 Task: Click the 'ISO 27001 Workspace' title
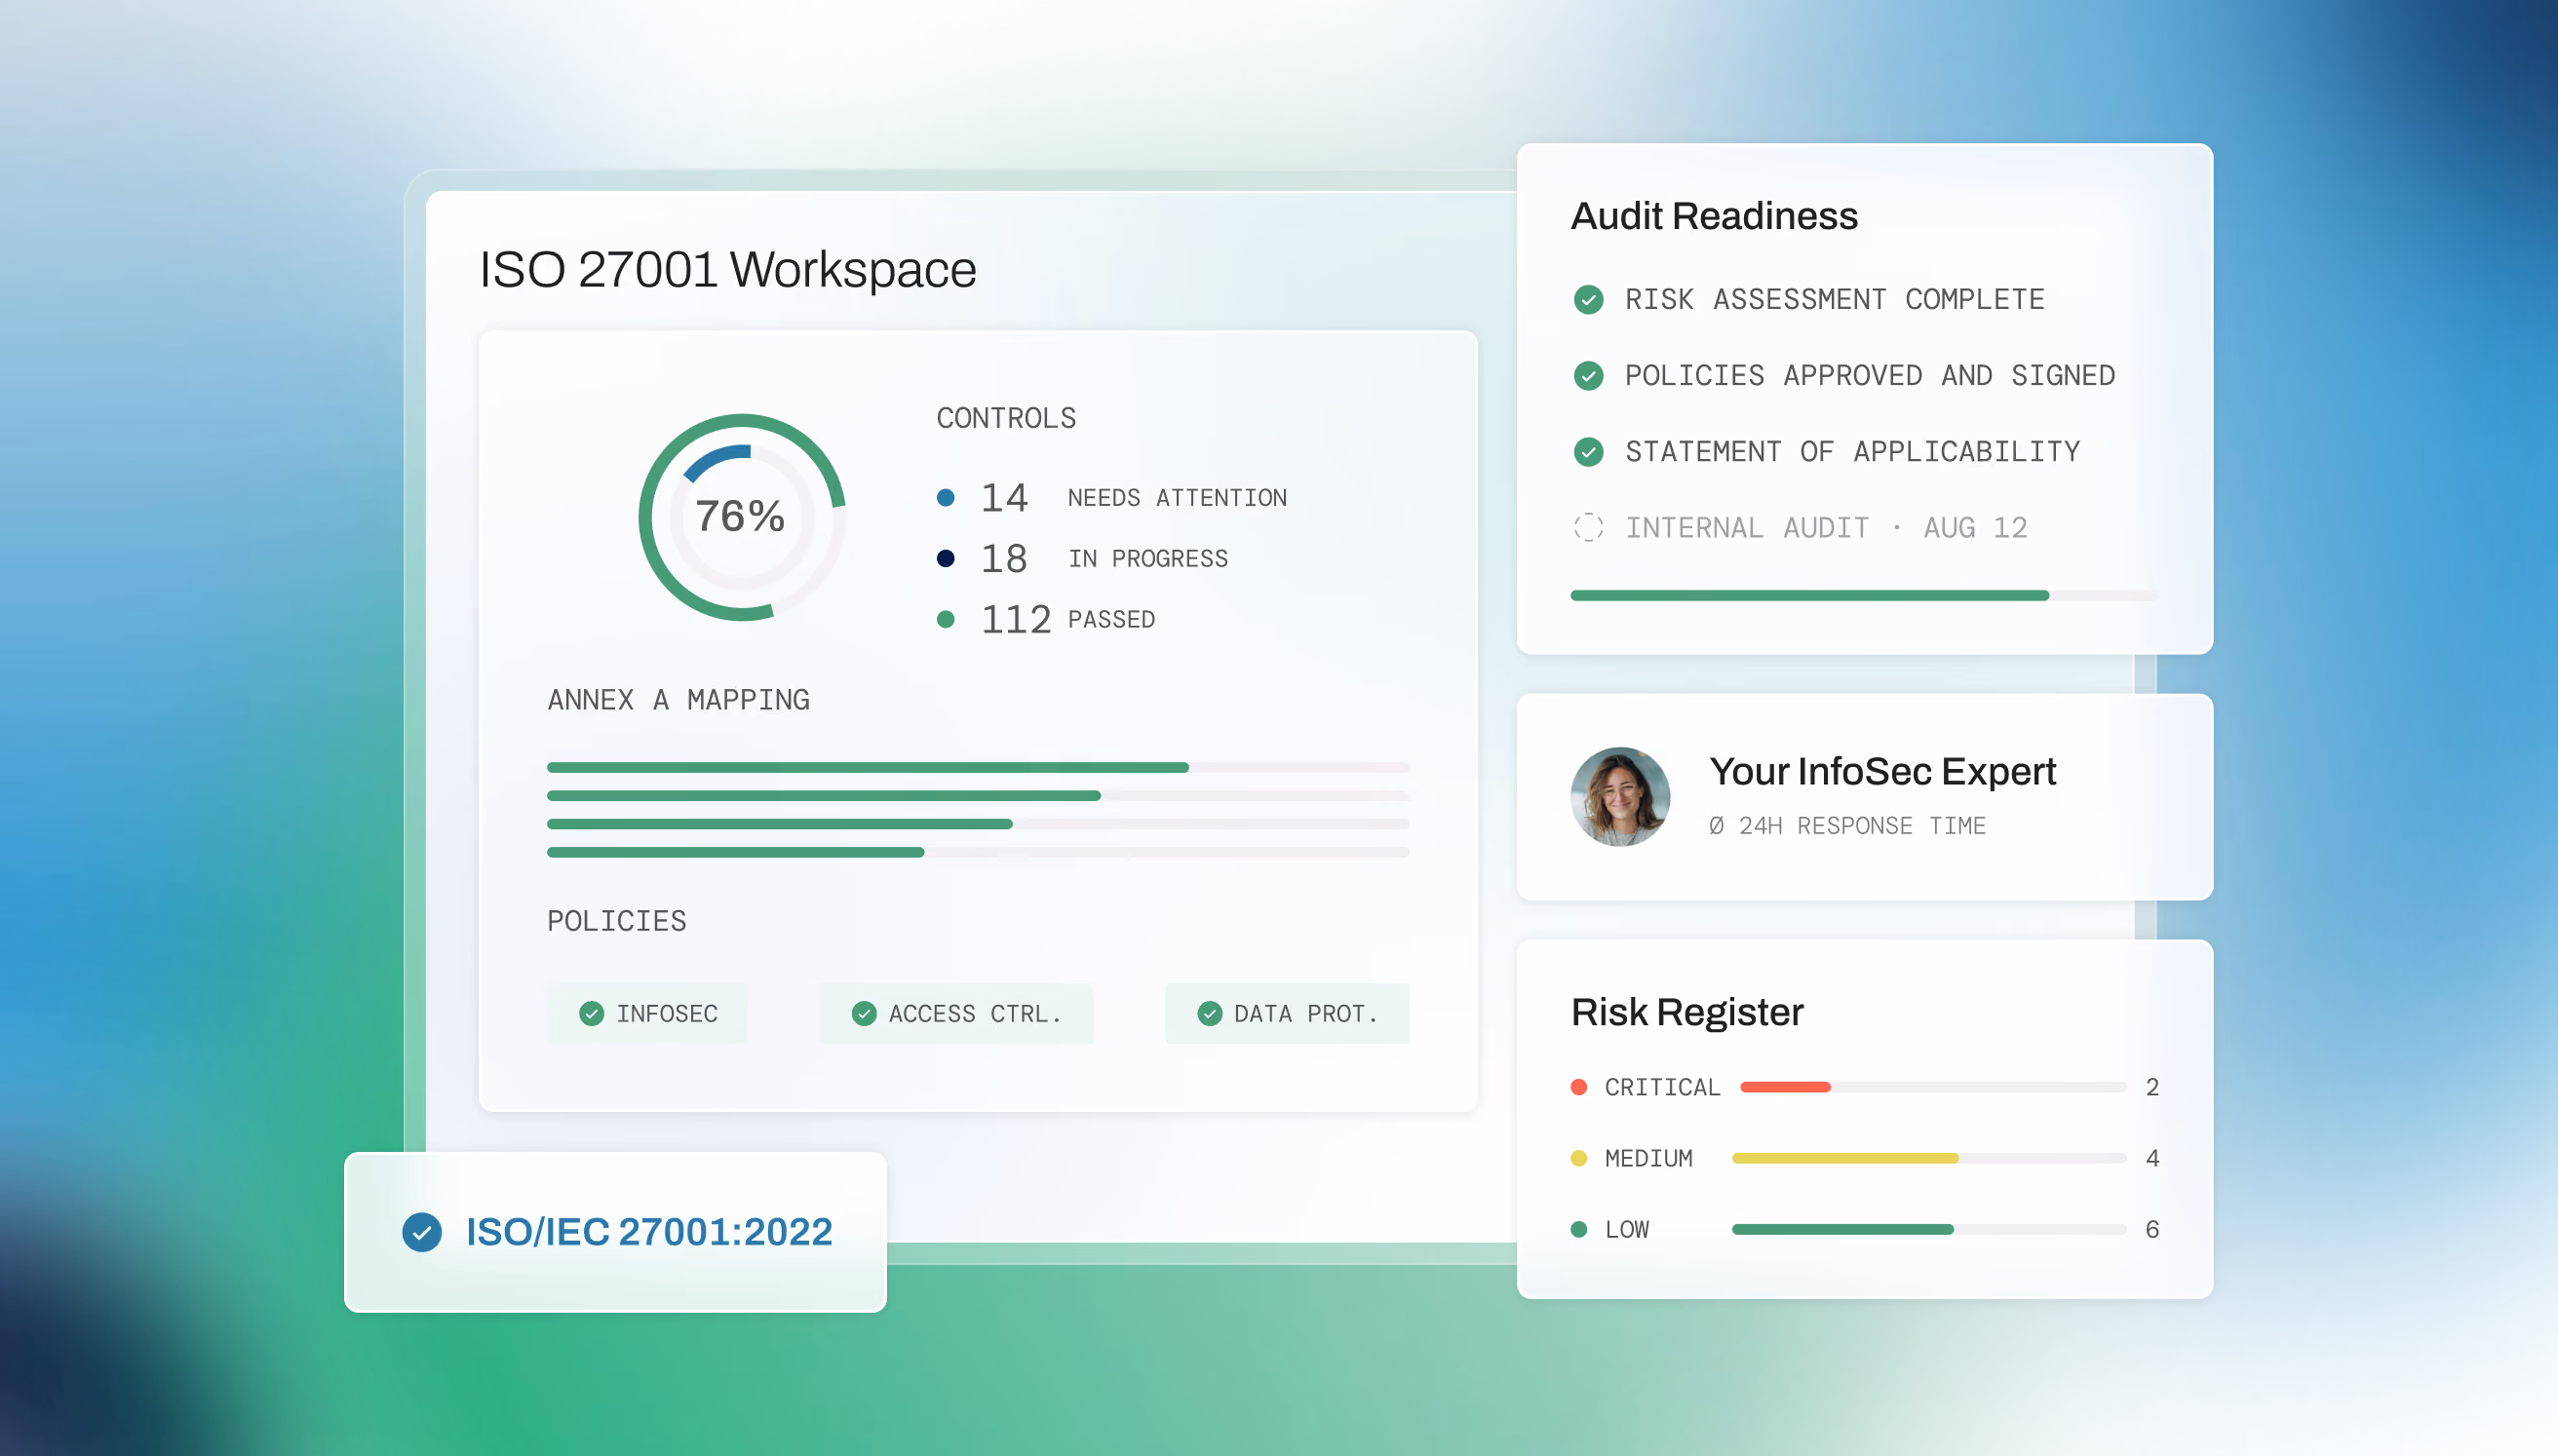[728, 269]
